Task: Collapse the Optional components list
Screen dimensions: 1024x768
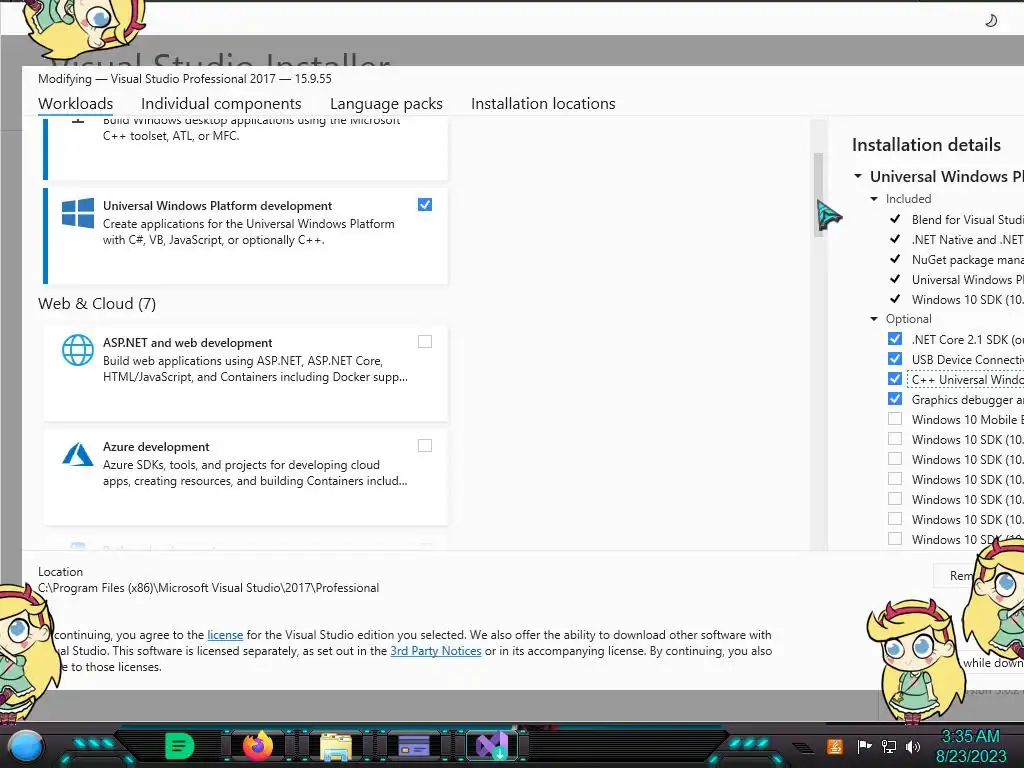Action: point(874,319)
